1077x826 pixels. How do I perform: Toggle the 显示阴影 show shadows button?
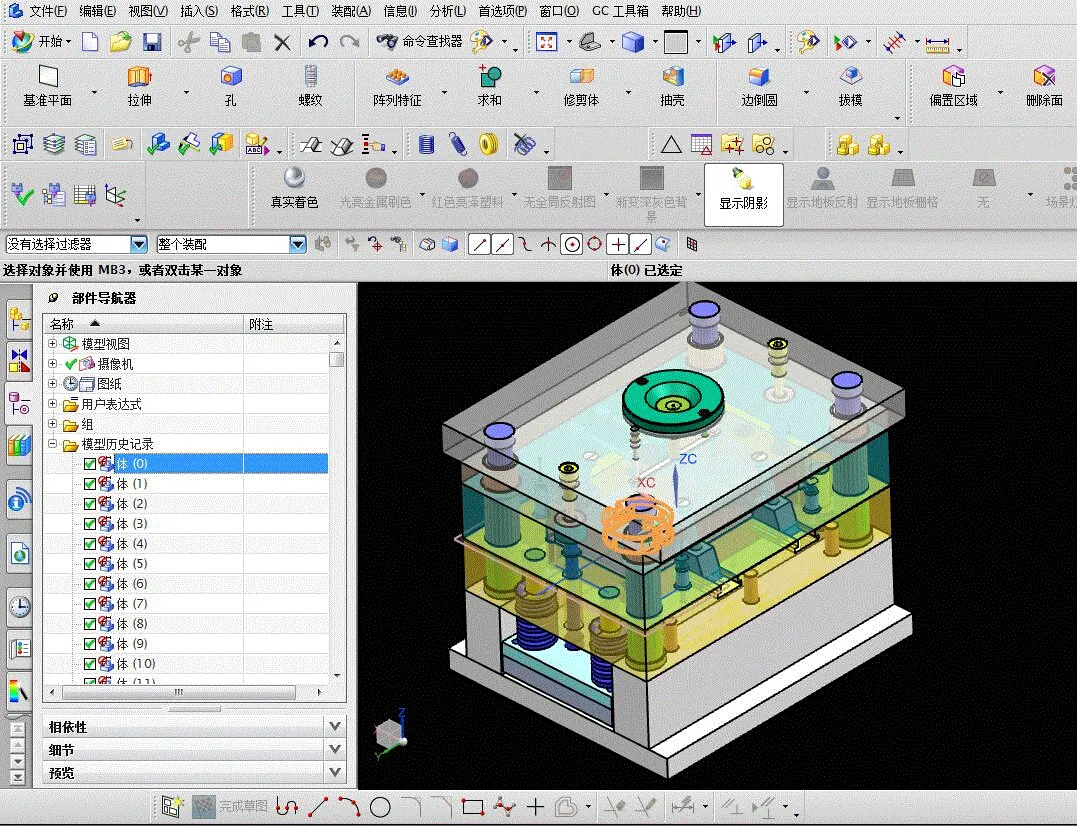pyautogui.click(x=743, y=194)
